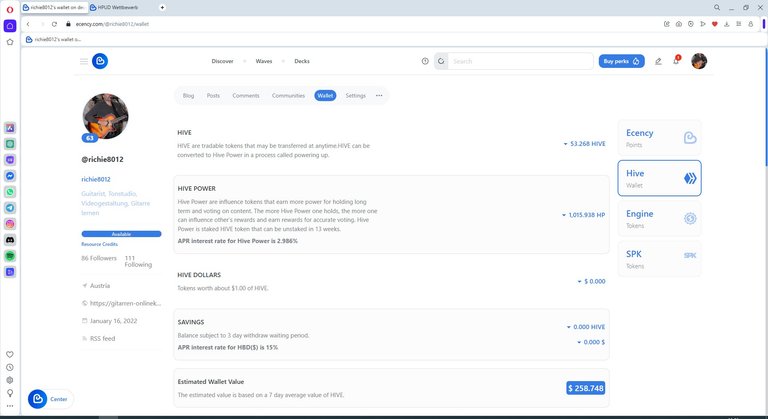The height and width of the screenshot is (419, 768).
Task: Open Telegram in Opera sidebar
Action: click(x=10, y=208)
